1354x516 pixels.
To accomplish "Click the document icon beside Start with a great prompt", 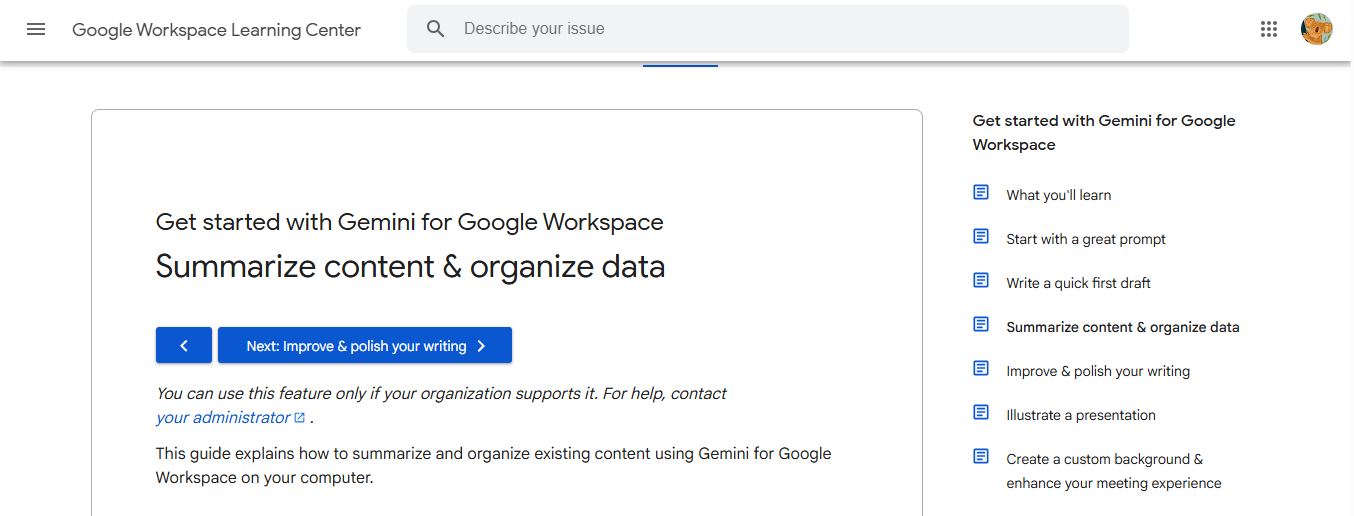I will coord(981,236).
